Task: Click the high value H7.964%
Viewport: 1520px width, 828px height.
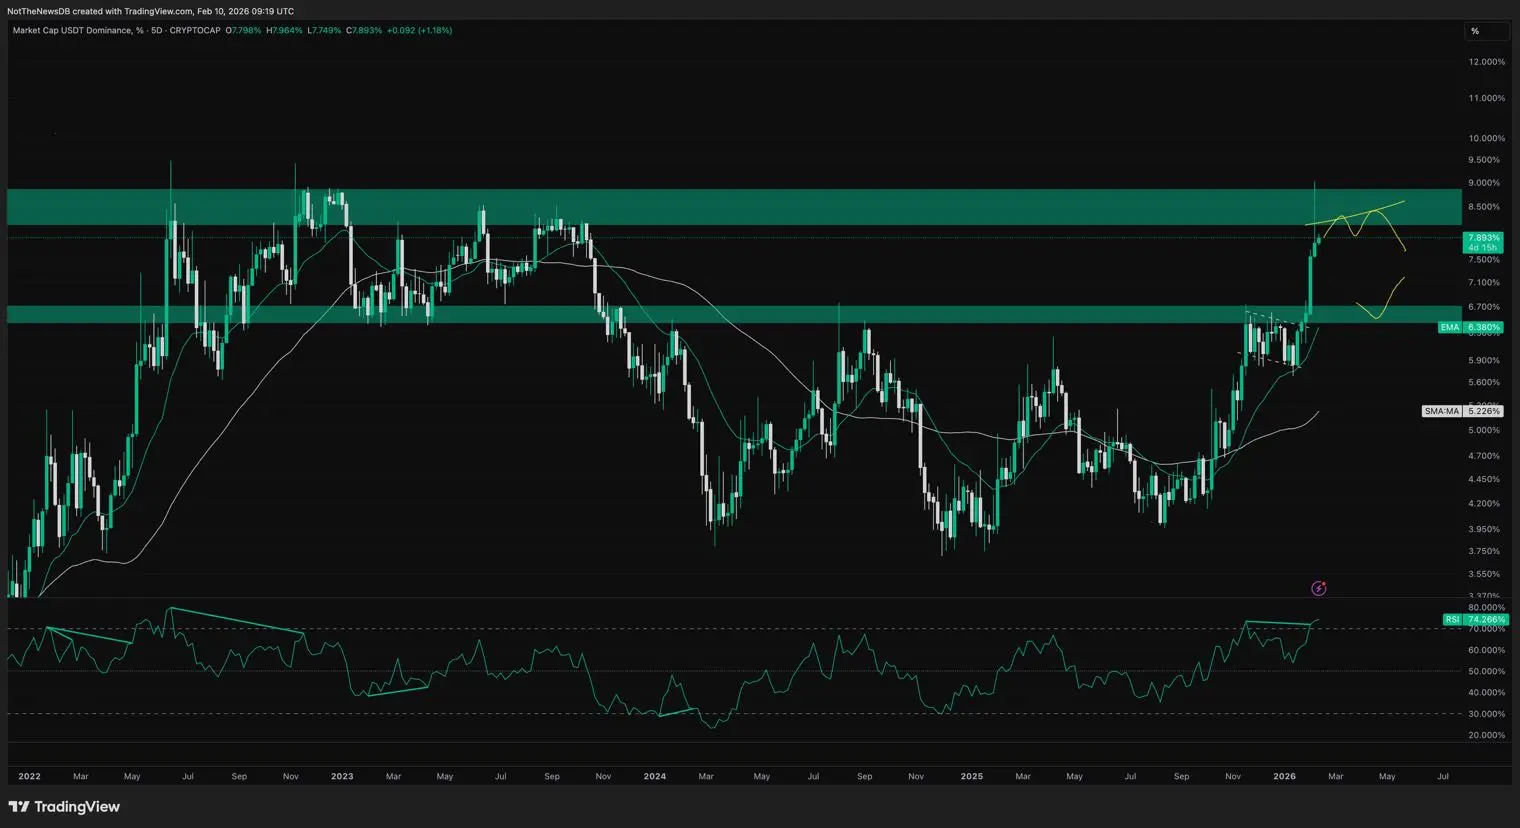Action: click(x=284, y=31)
